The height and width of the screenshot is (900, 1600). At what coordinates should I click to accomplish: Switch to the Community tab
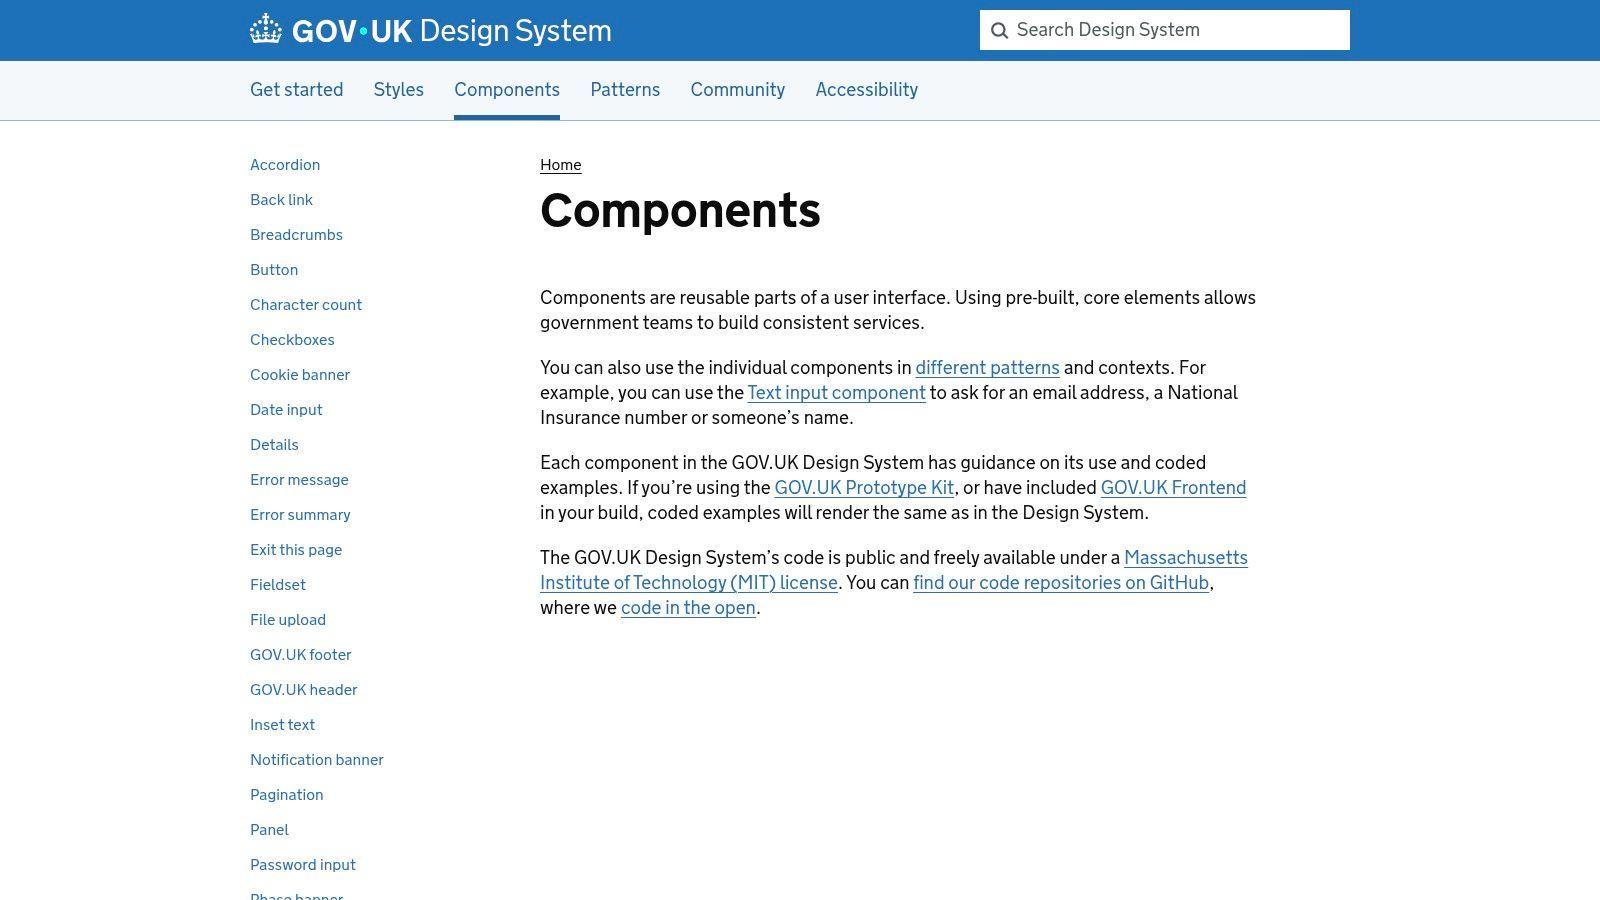click(x=738, y=90)
